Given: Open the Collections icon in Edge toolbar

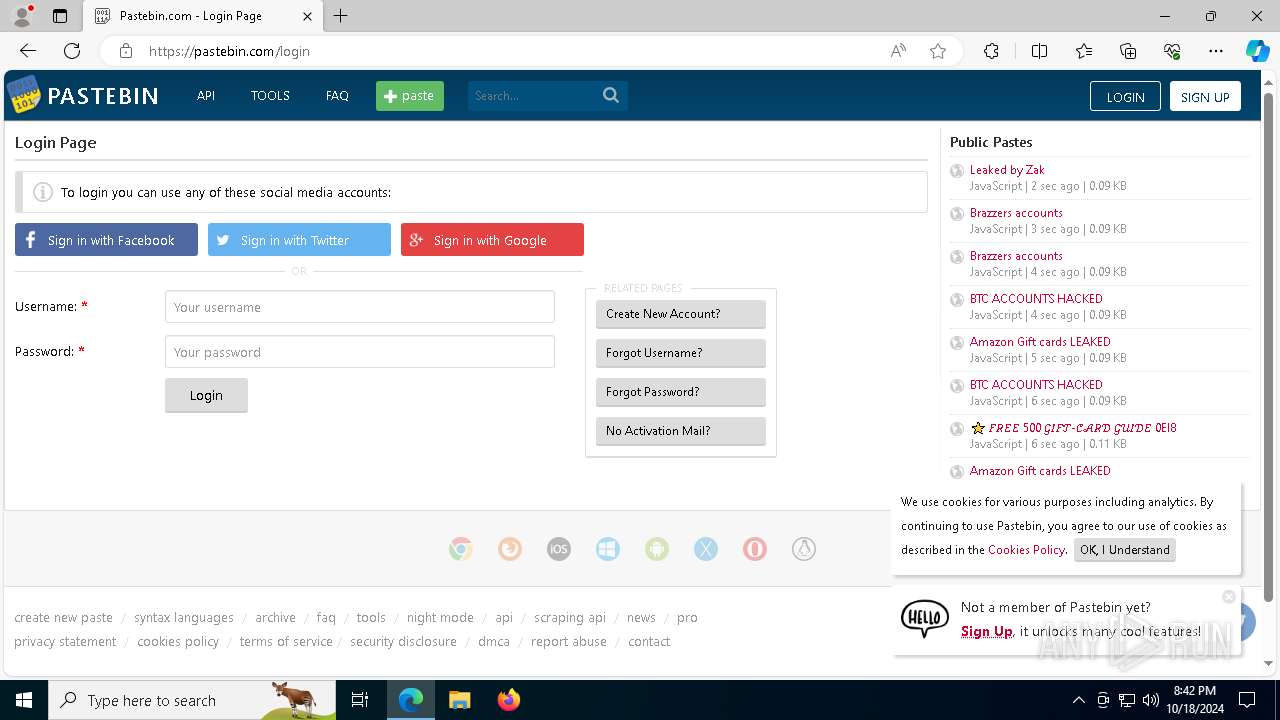Looking at the screenshot, I should pyautogui.click(x=1128, y=51).
